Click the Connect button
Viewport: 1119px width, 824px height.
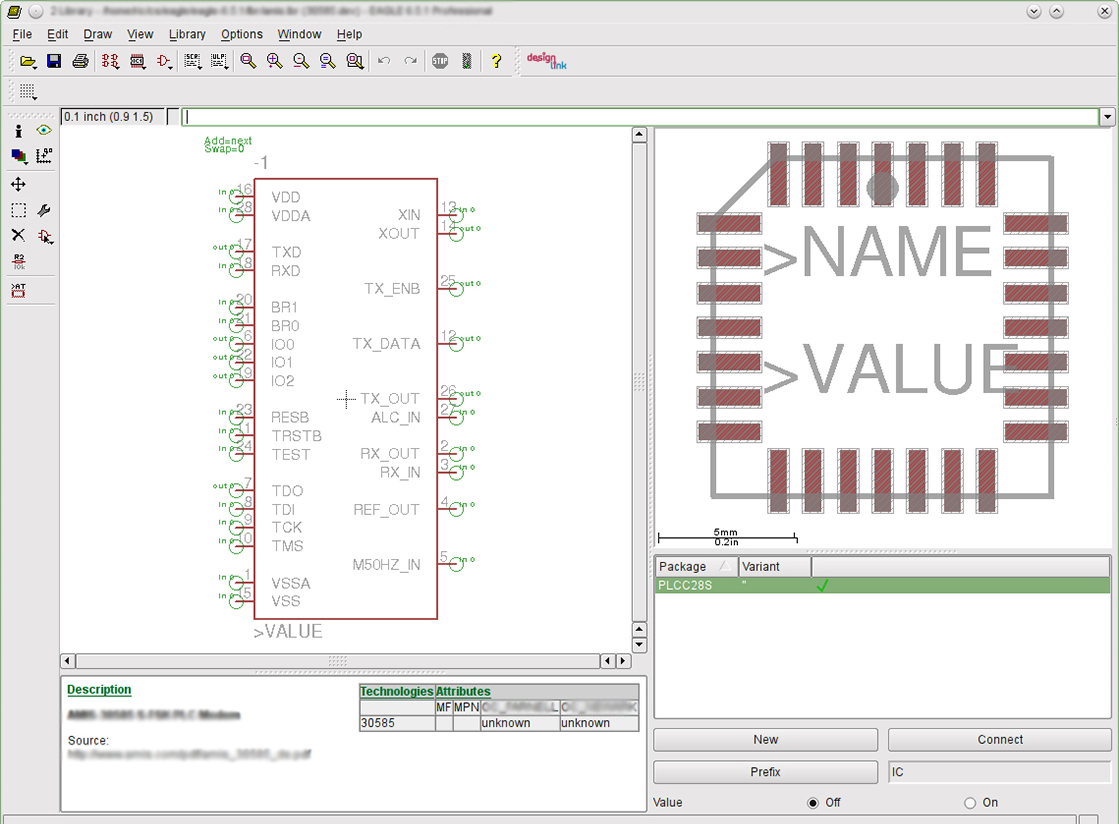coord(999,740)
